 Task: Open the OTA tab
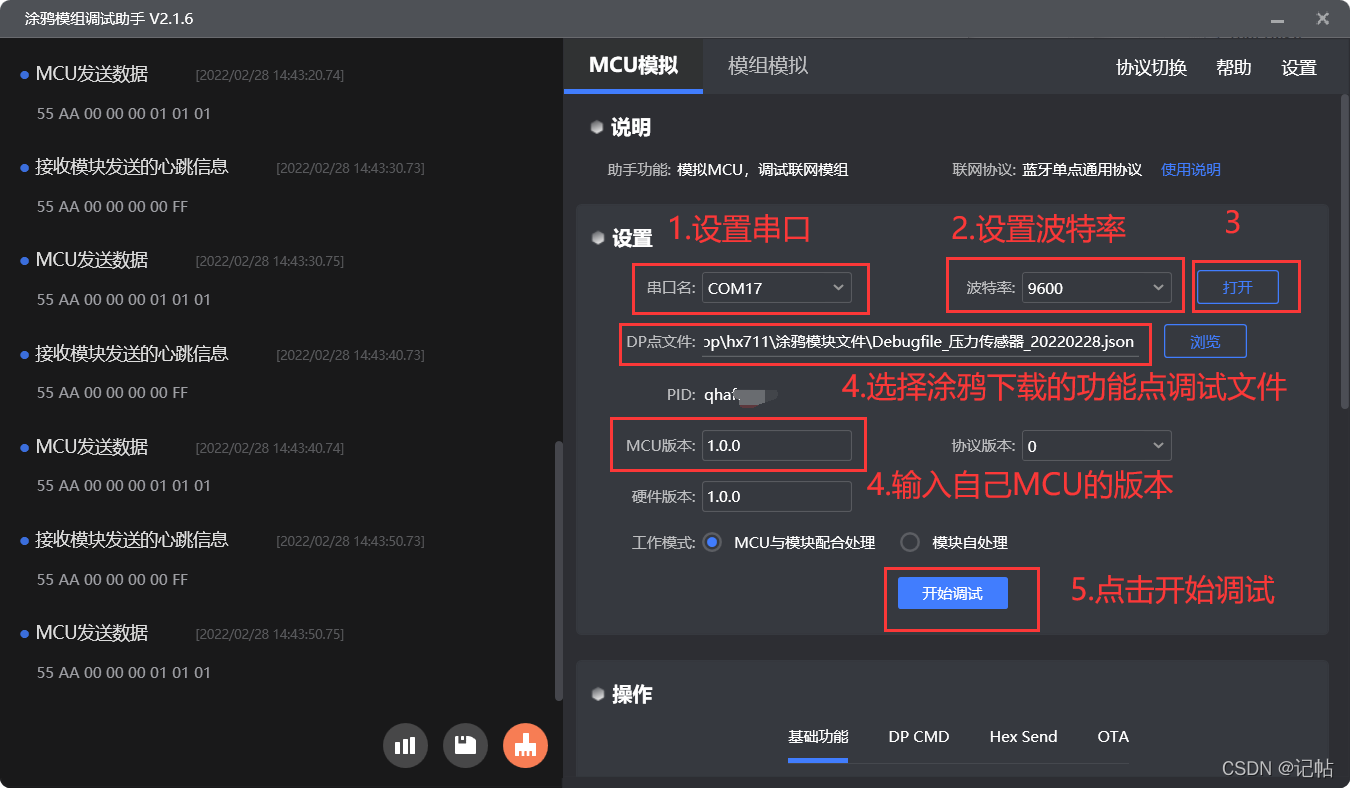point(1113,737)
